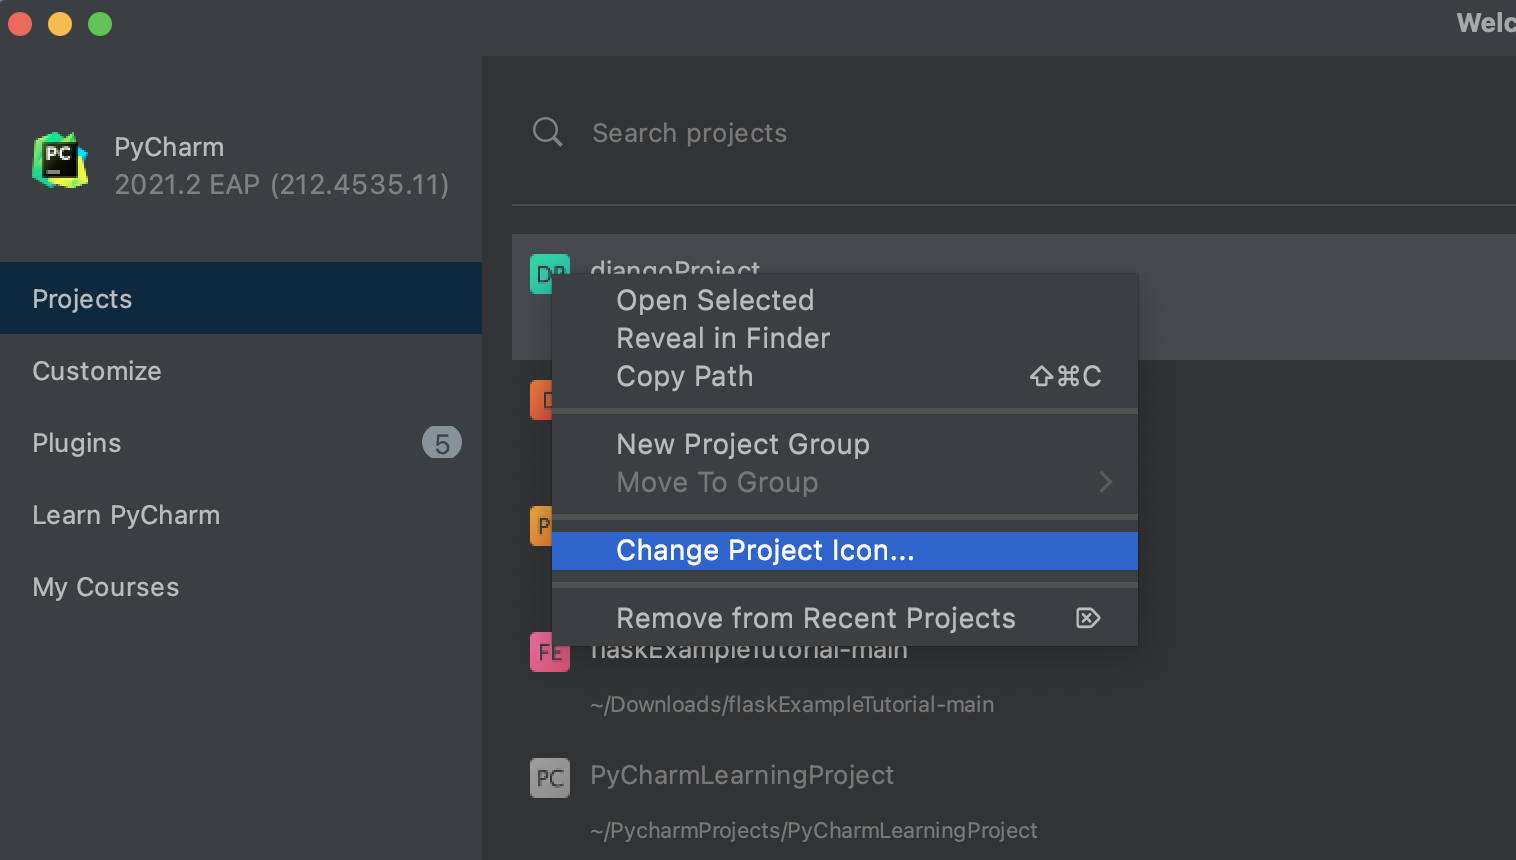The height and width of the screenshot is (860, 1516).
Task: Create a New Project Group
Action: (x=743, y=444)
